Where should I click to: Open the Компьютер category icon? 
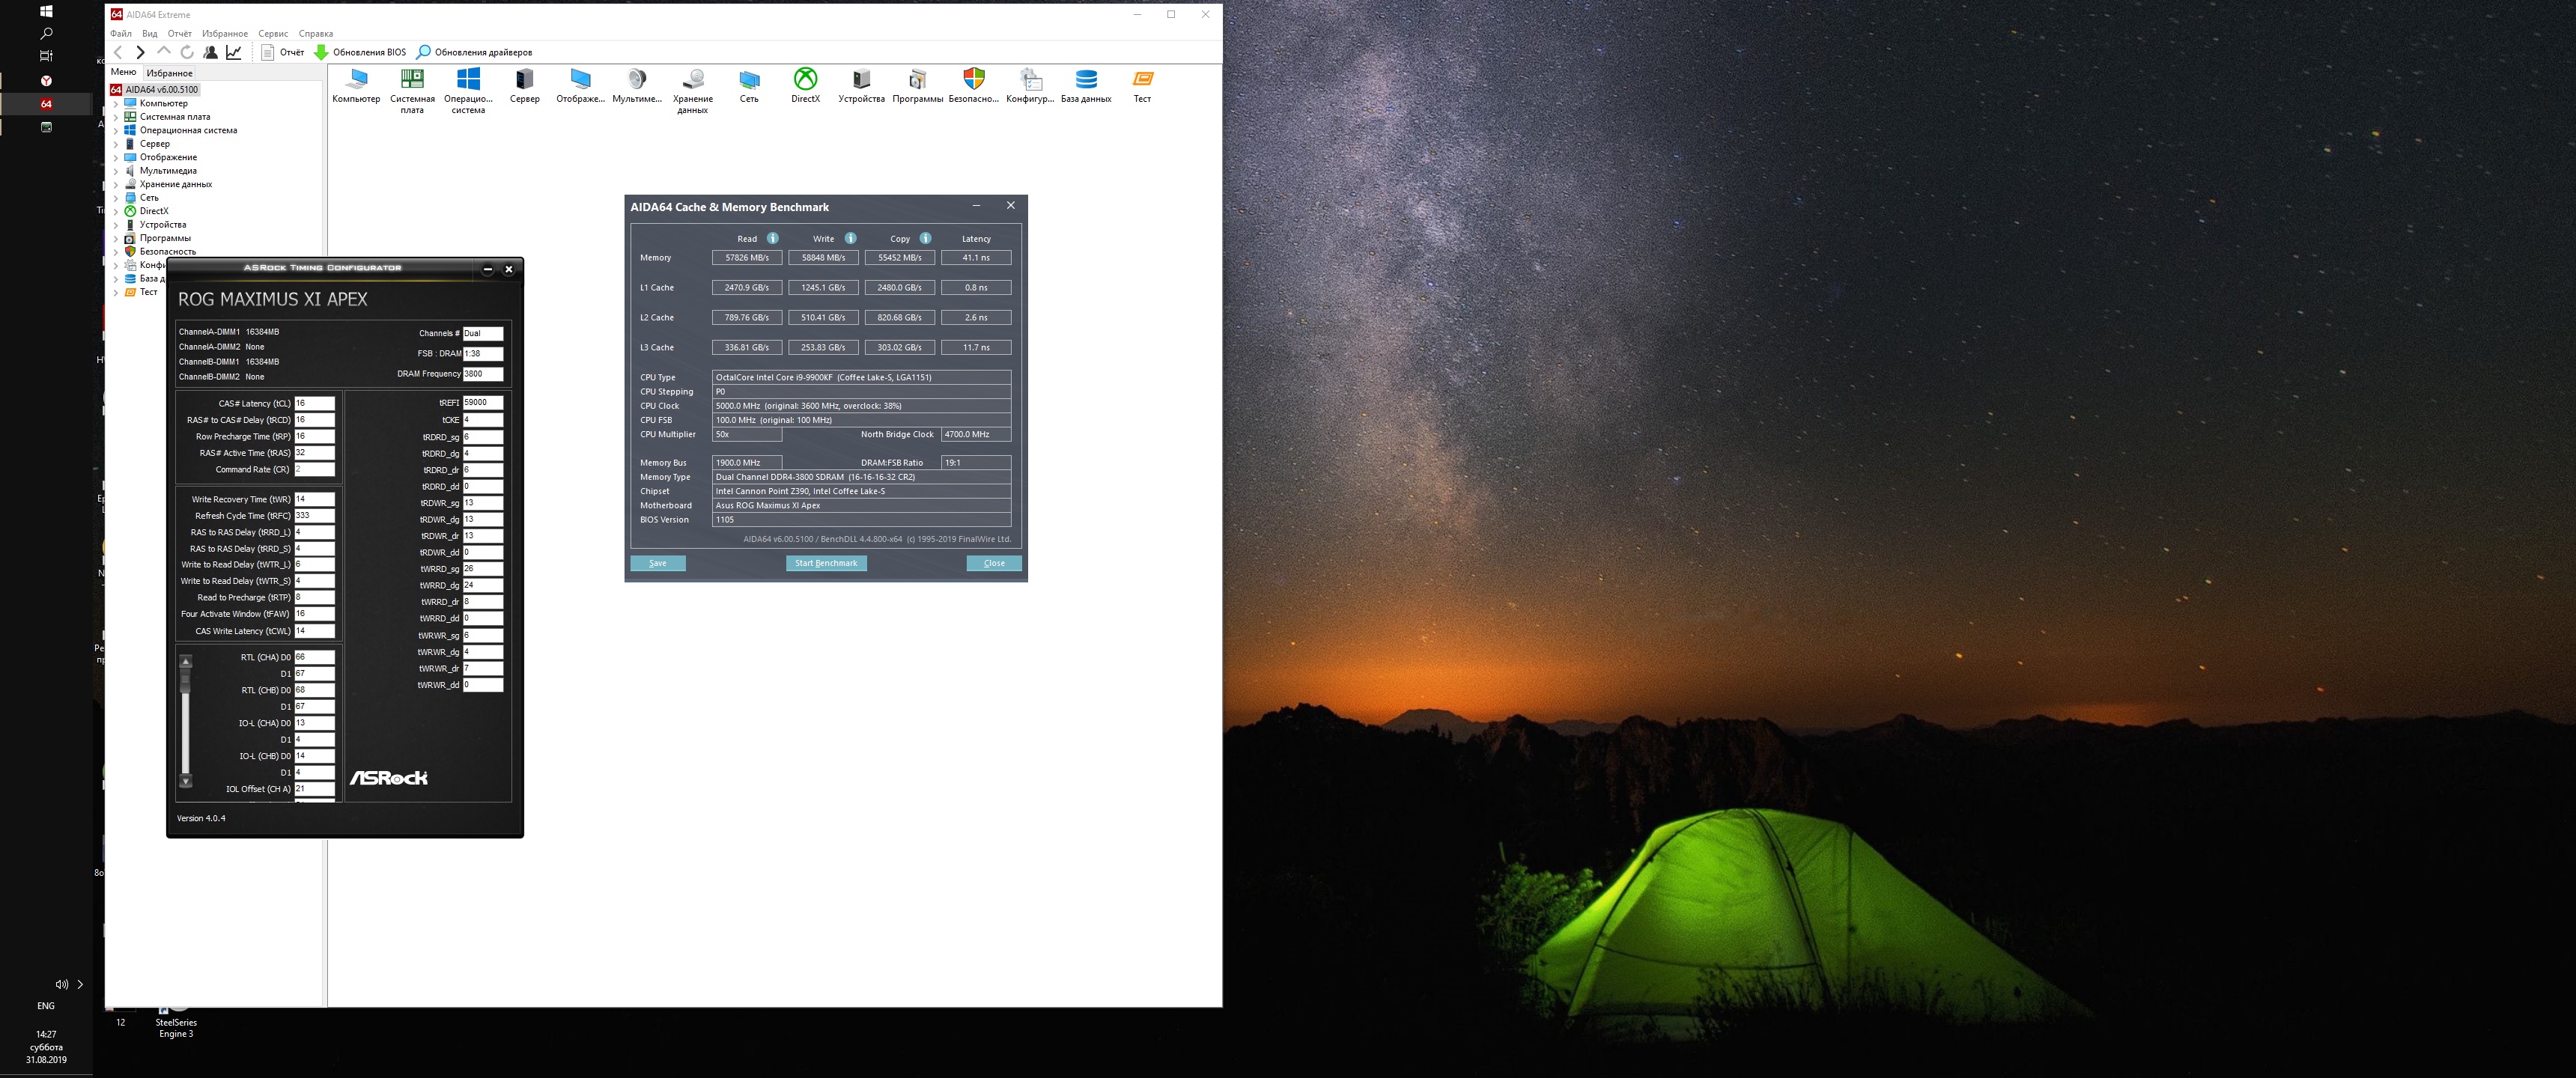coord(356,80)
